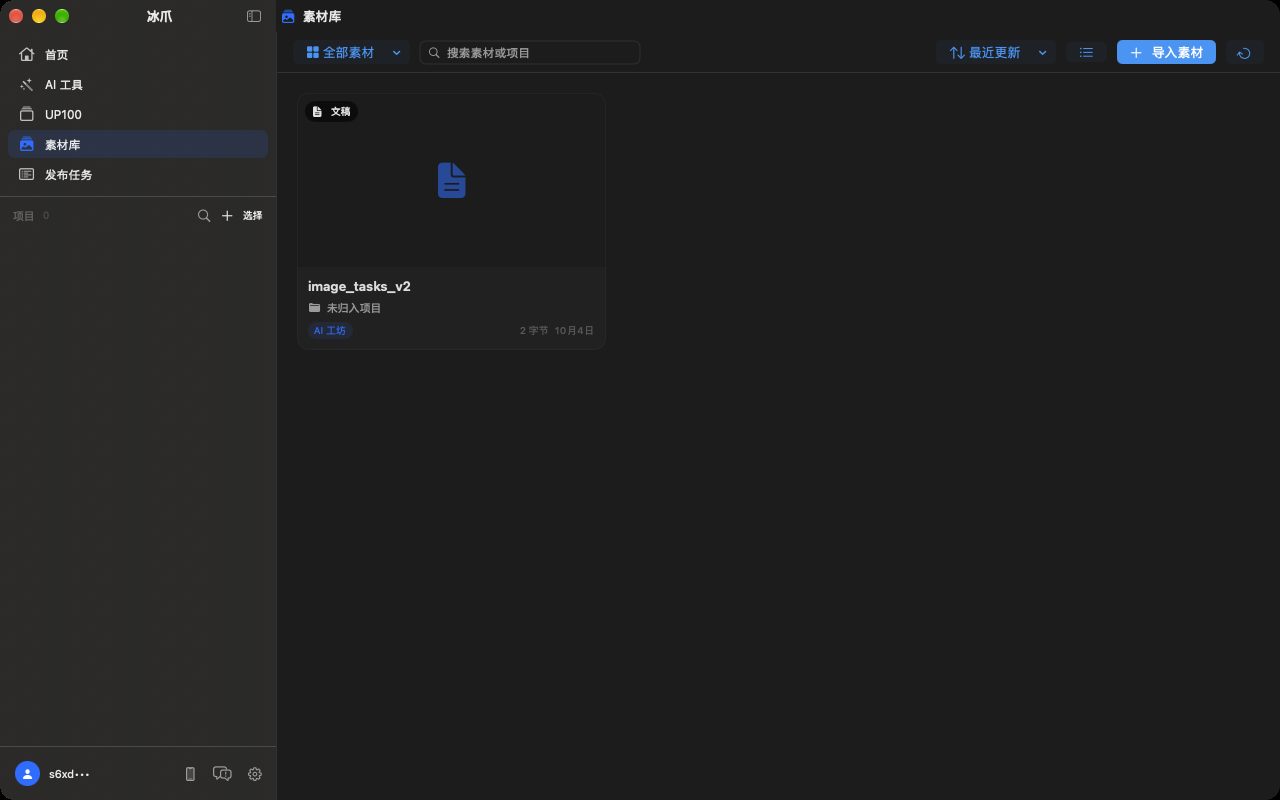Refresh the material library with the reload icon
This screenshot has height=800, width=1280.
coord(1244,53)
